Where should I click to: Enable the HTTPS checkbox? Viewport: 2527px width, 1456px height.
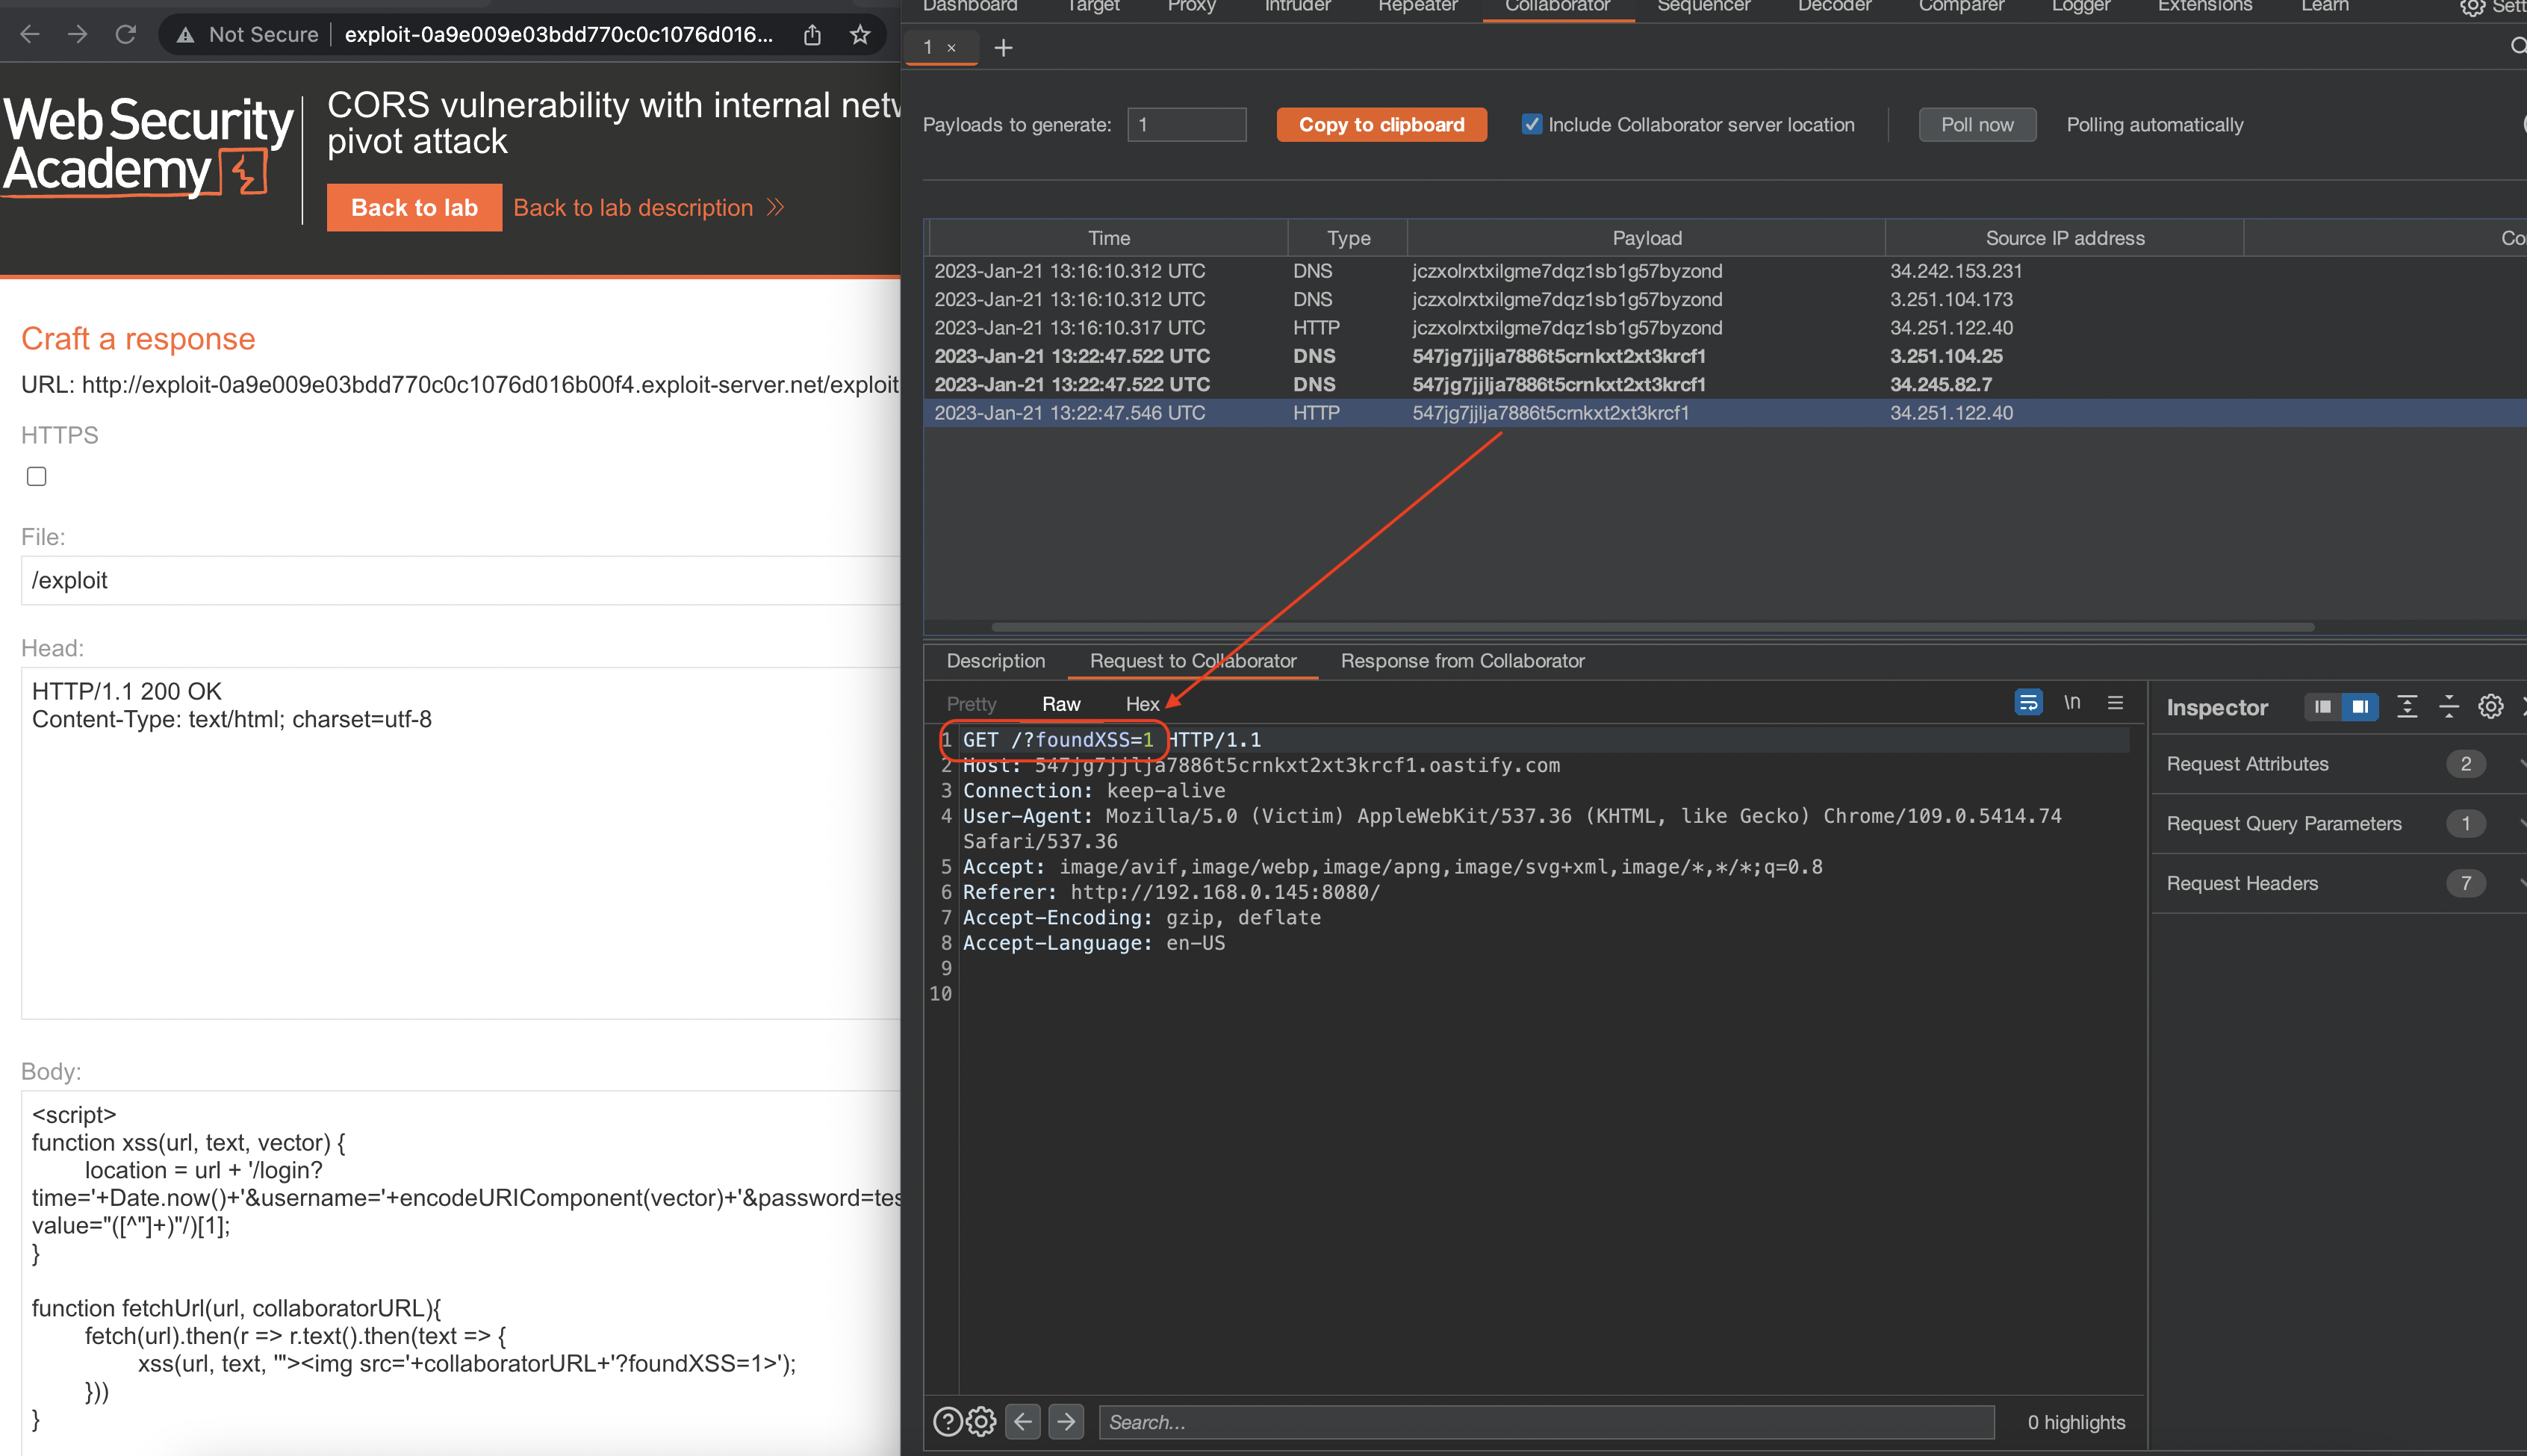click(37, 477)
